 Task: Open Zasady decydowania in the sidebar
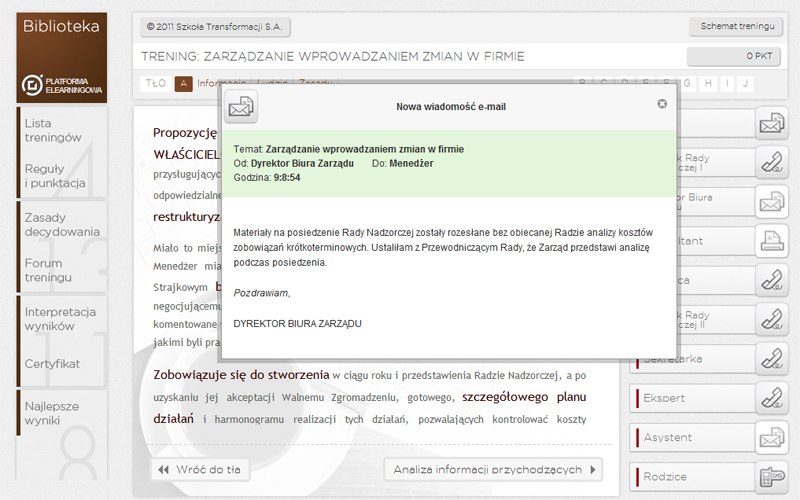(62, 224)
